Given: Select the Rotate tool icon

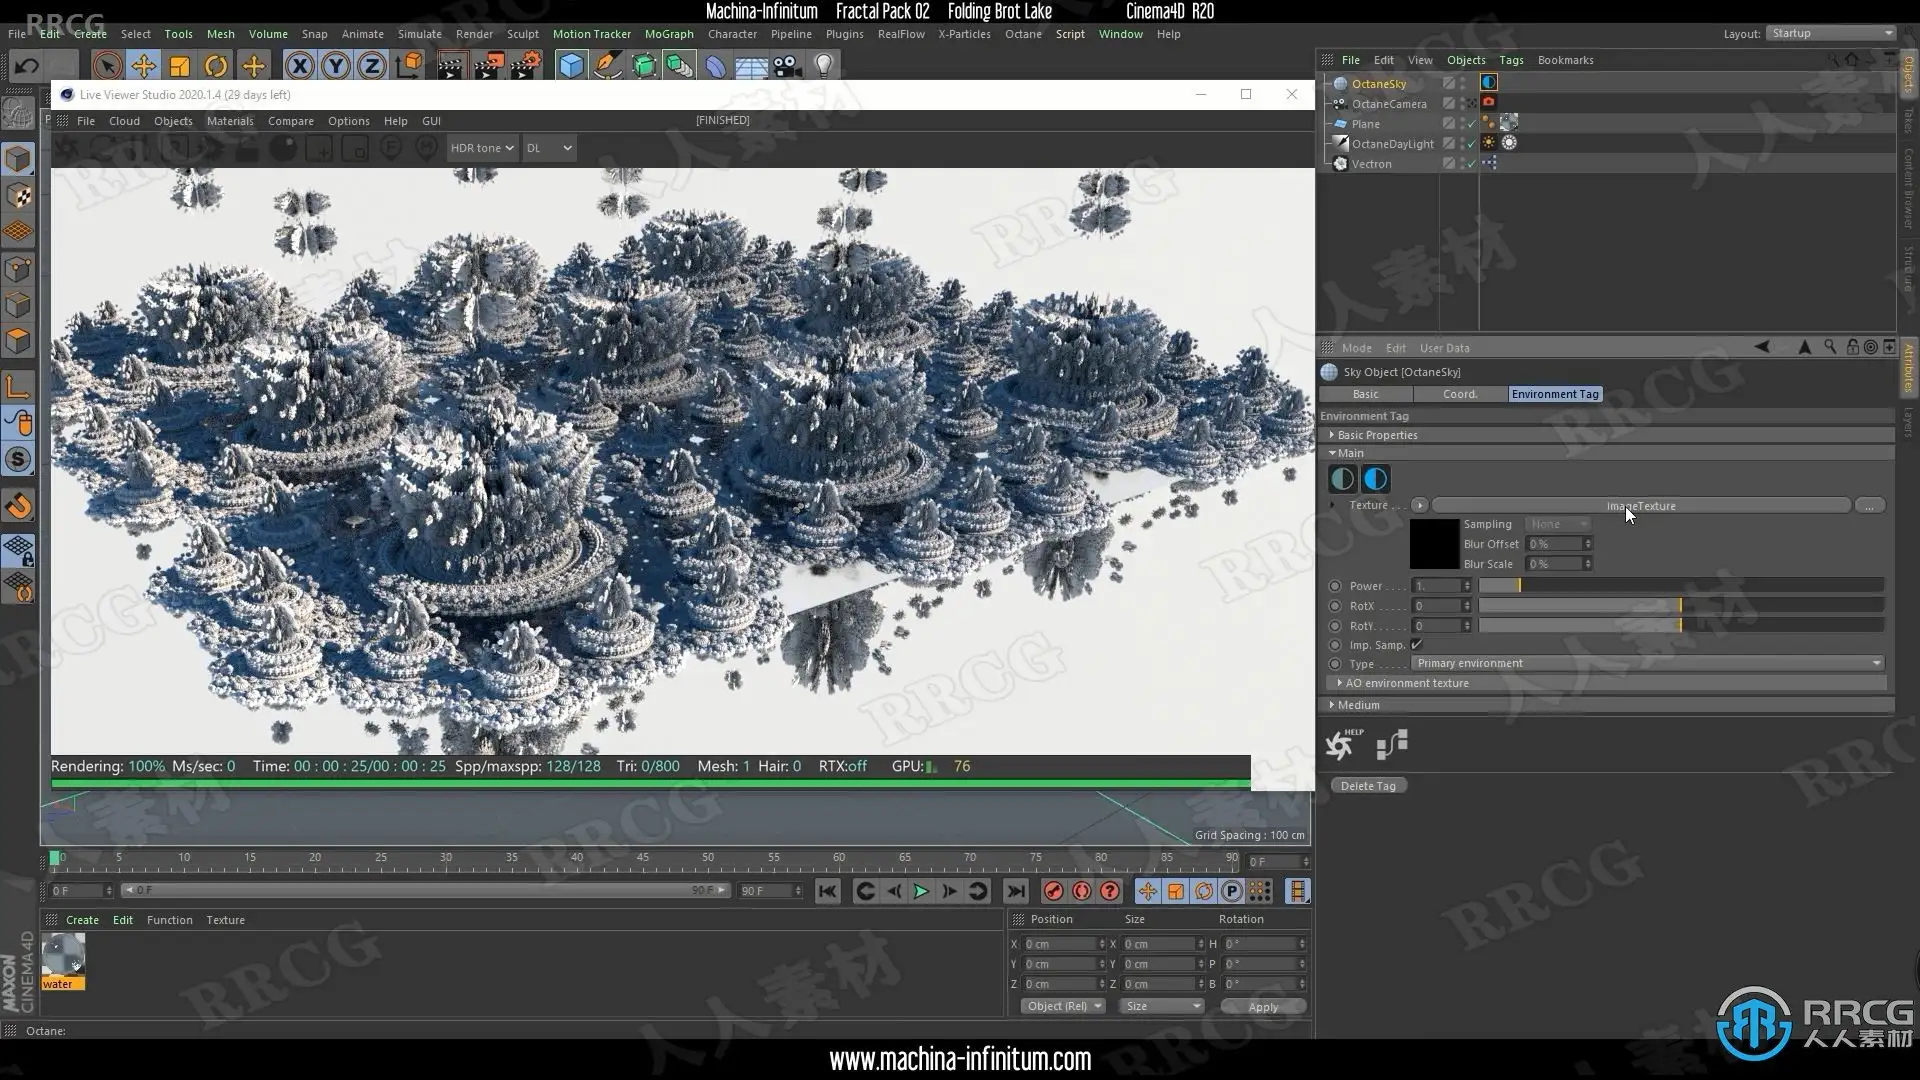Looking at the screenshot, I should pos(216,66).
